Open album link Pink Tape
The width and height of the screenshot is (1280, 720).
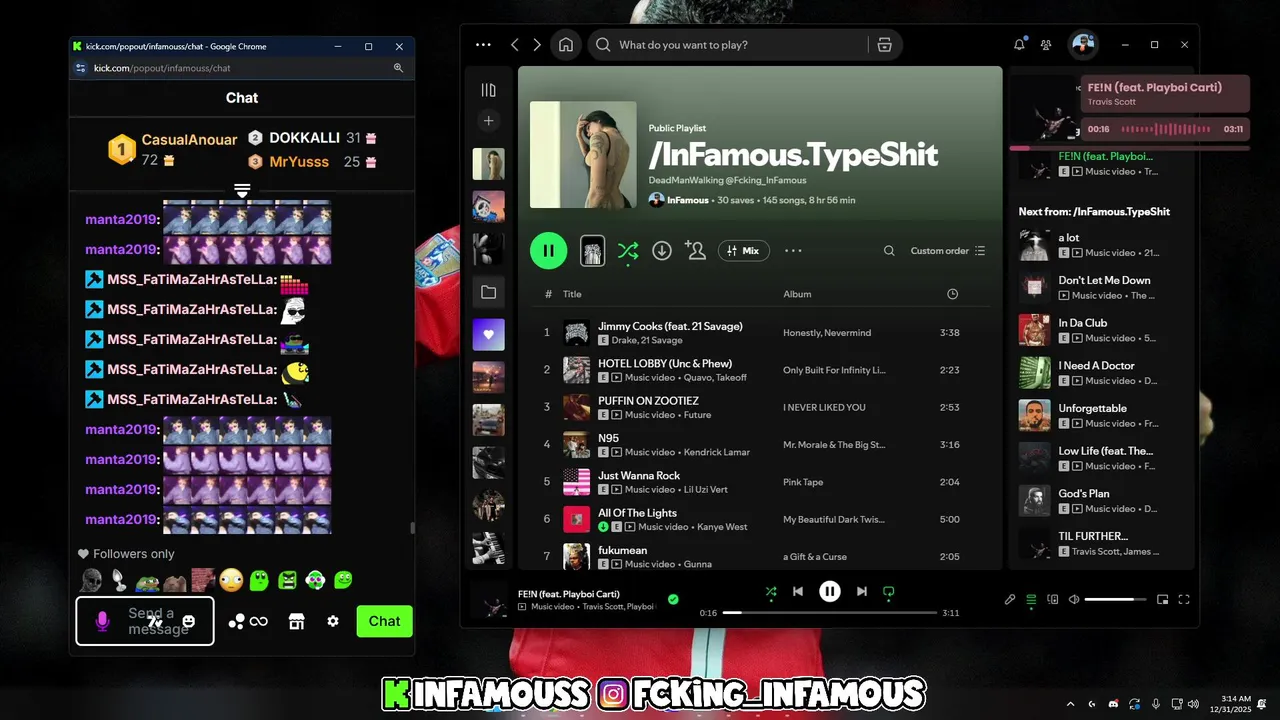803,482
